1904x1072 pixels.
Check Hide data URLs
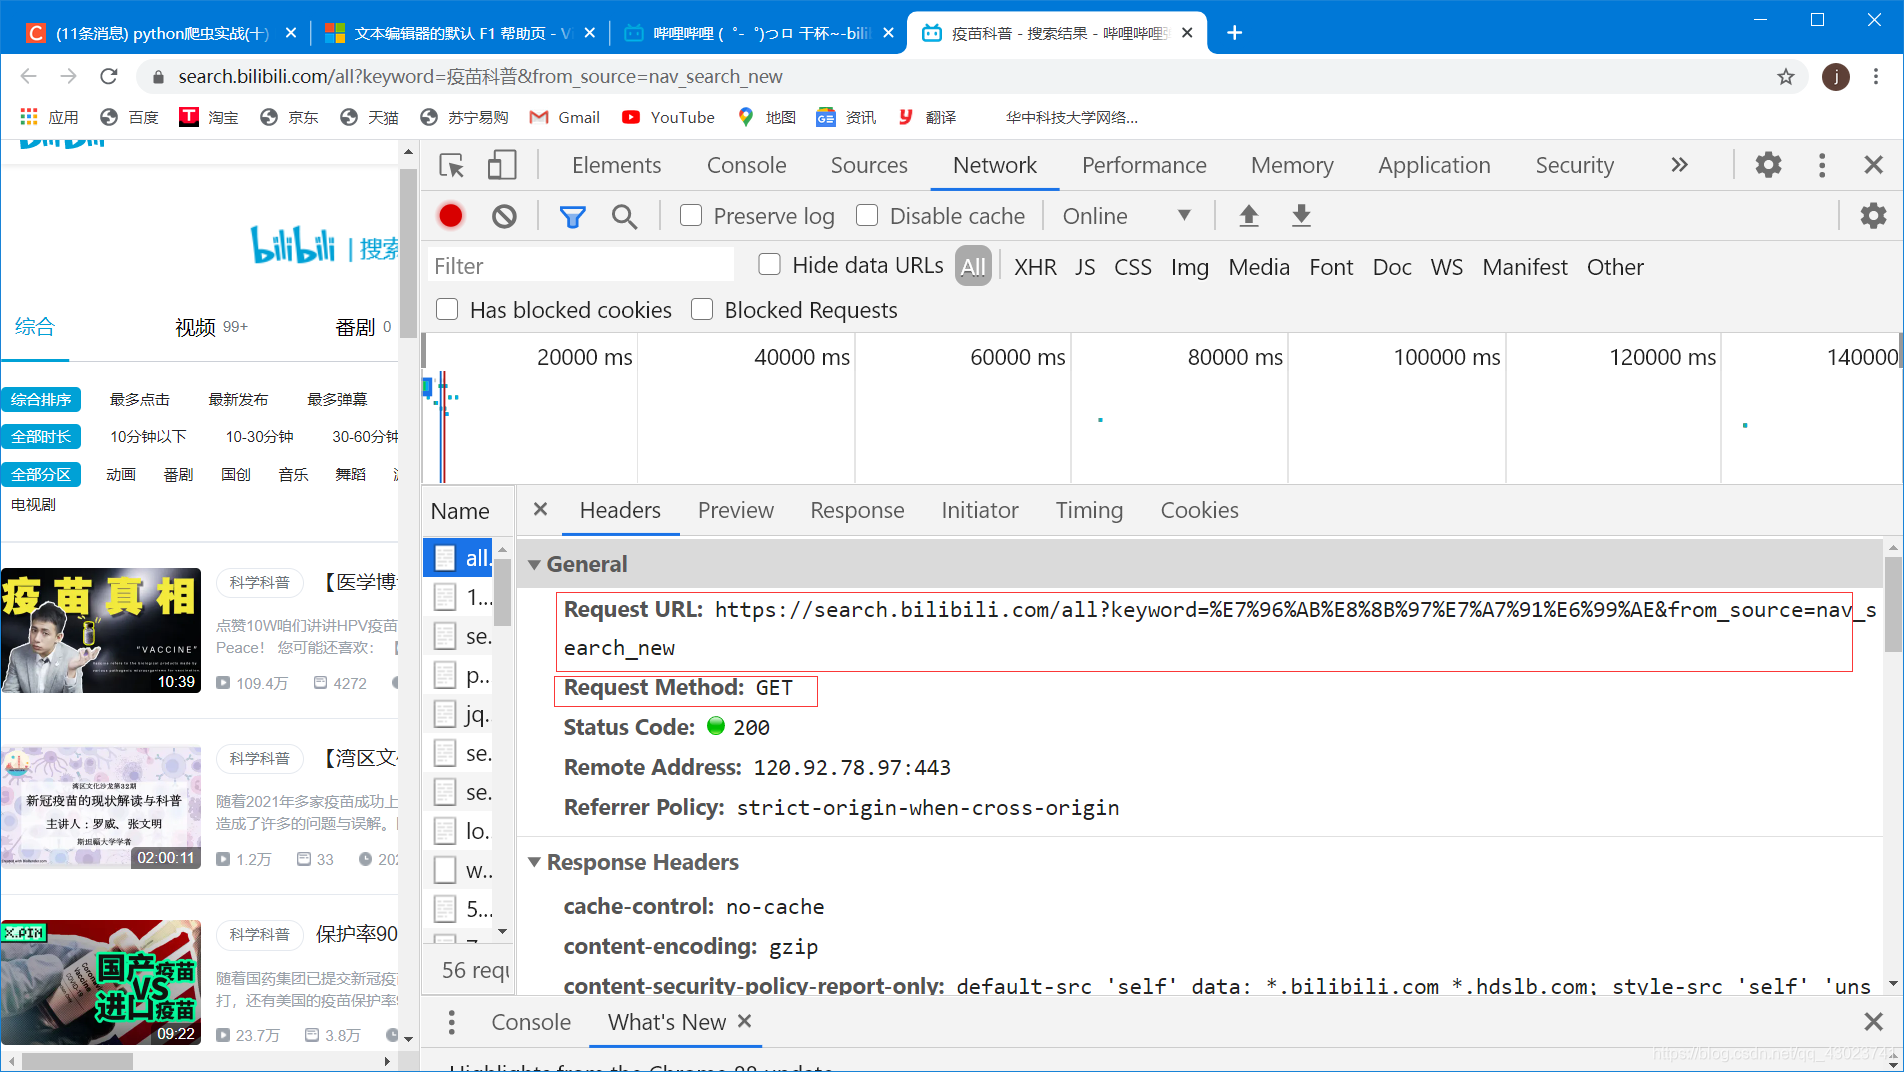[769, 265]
